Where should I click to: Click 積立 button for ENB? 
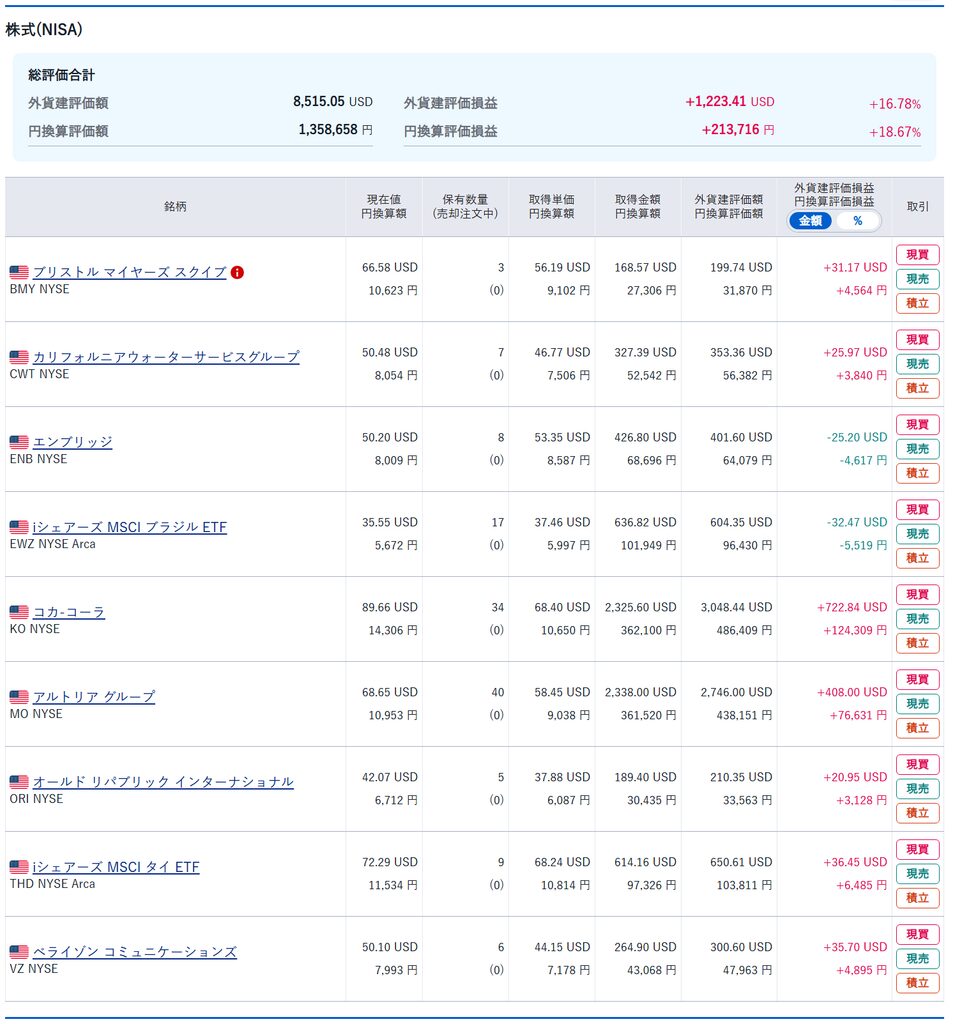[917, 473]
